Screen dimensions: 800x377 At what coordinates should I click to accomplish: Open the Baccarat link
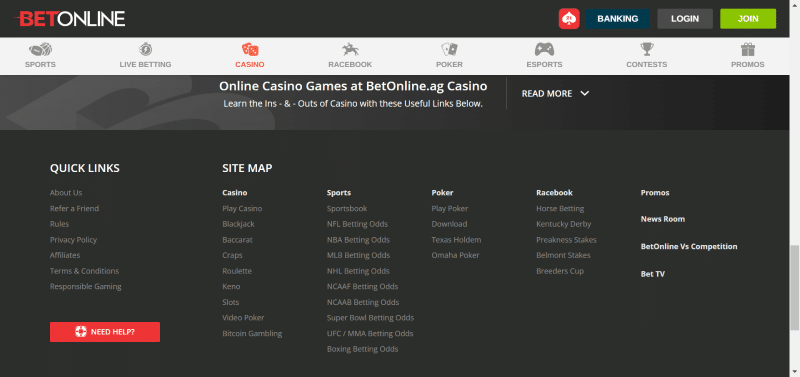click(x=237, y=240)
